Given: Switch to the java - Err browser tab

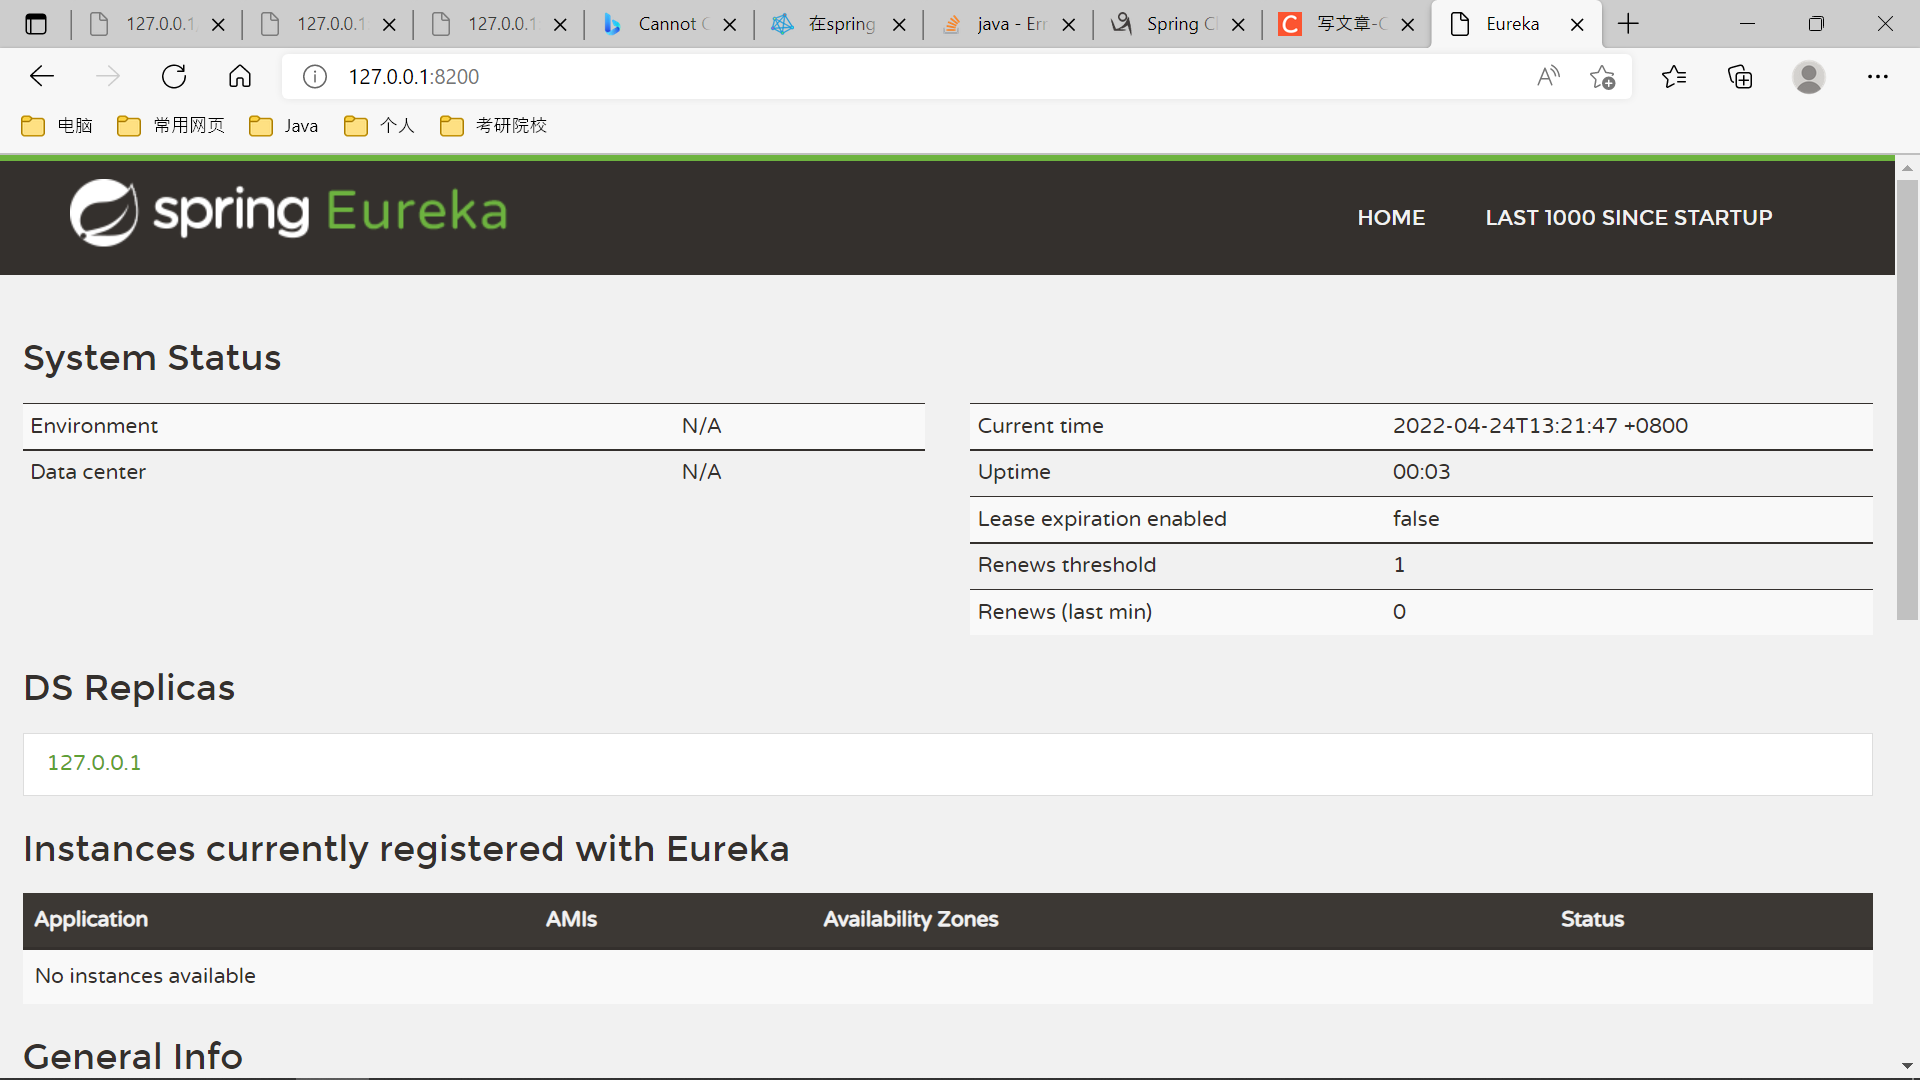Looking at the screenshot, I should coord(1000,24).
